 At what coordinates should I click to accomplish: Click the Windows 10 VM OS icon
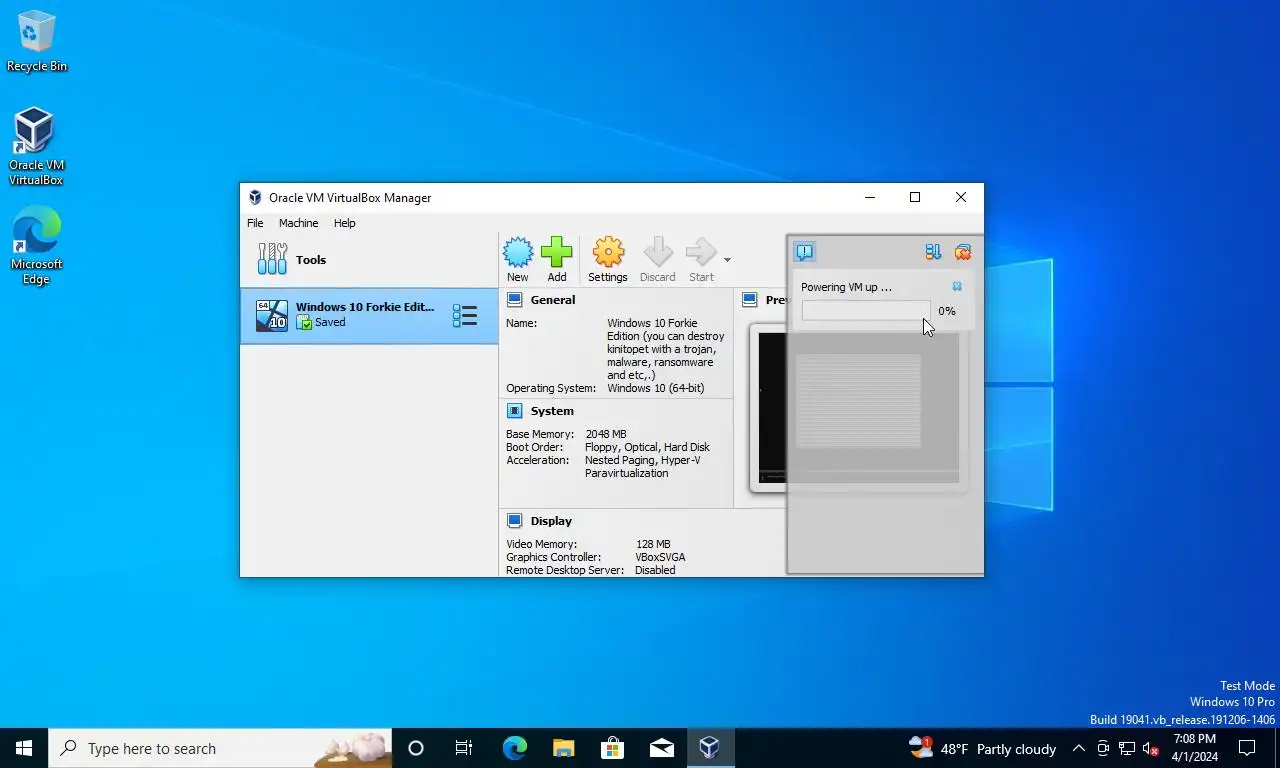(x=272, y=316)
